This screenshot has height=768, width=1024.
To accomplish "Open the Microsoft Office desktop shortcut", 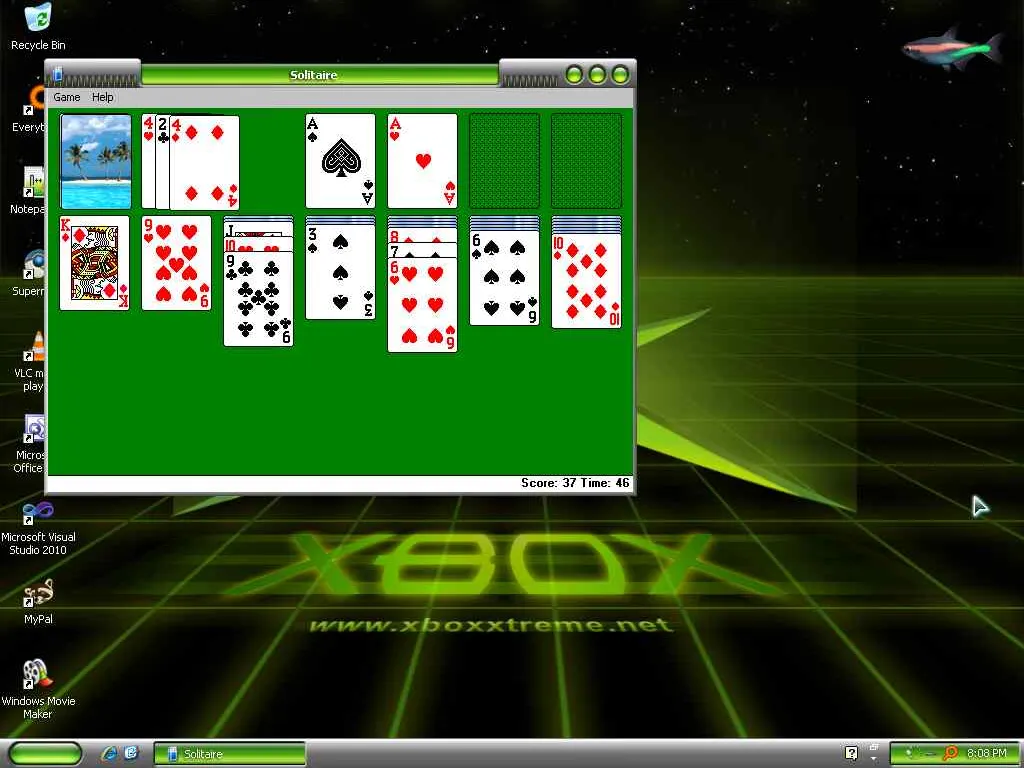I will coord(30,443).
